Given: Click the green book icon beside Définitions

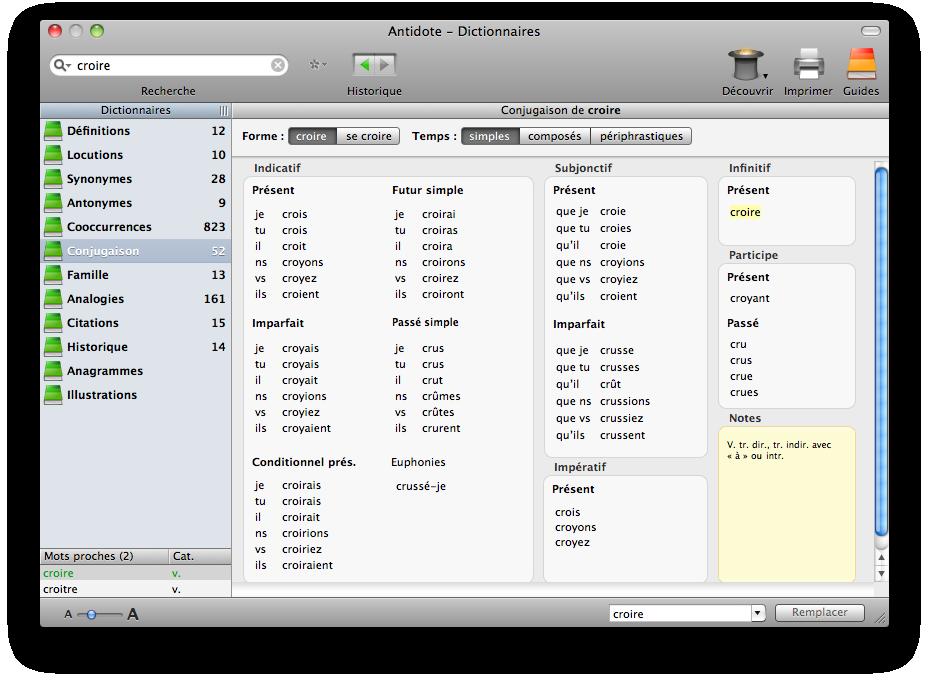Looking at the screenshot, I should point(53,131).
